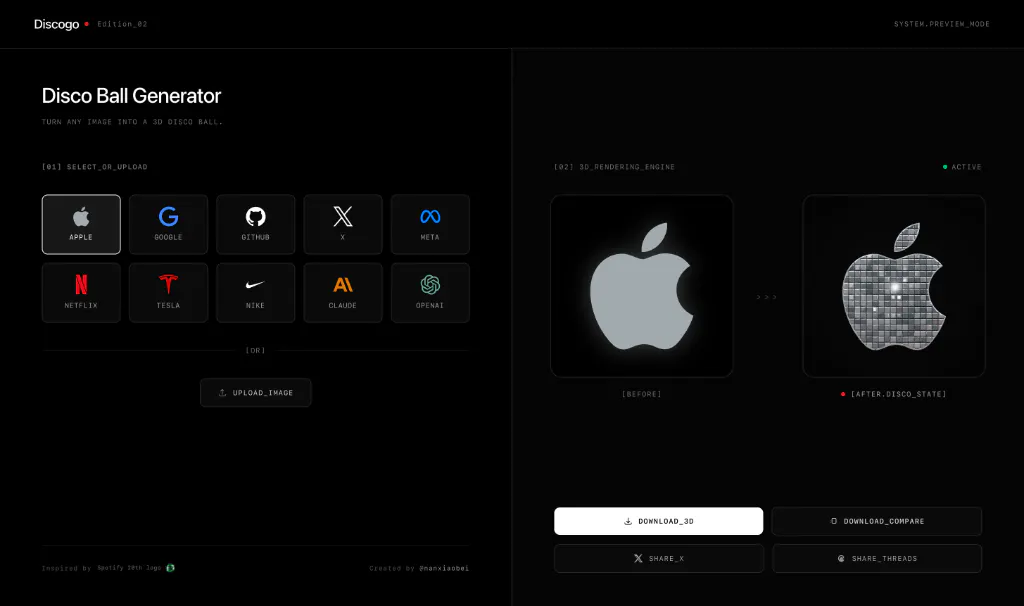The height and width of the screenshot is (606, 1024).
Task: Click the BEFORE Apple image preview
Action: (x=641, y=286)
